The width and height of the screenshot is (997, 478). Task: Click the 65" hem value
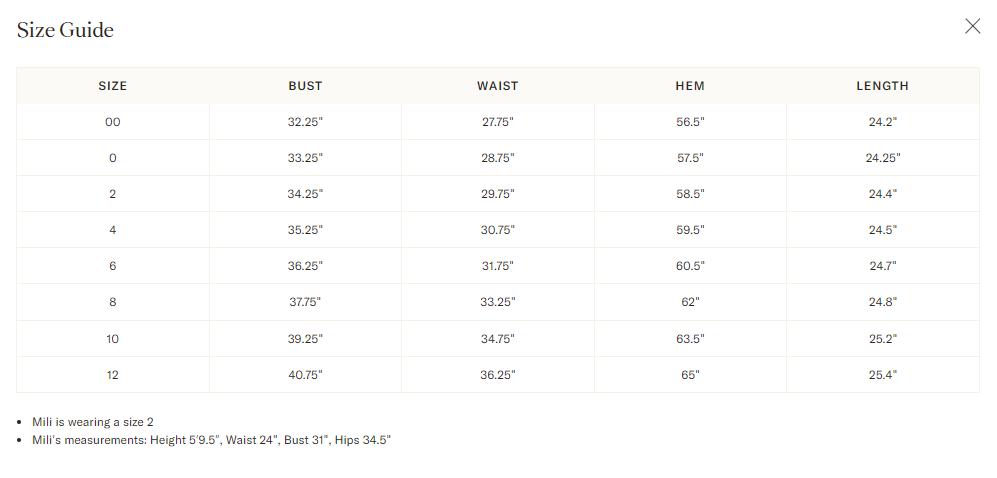(x=691, y=375)
